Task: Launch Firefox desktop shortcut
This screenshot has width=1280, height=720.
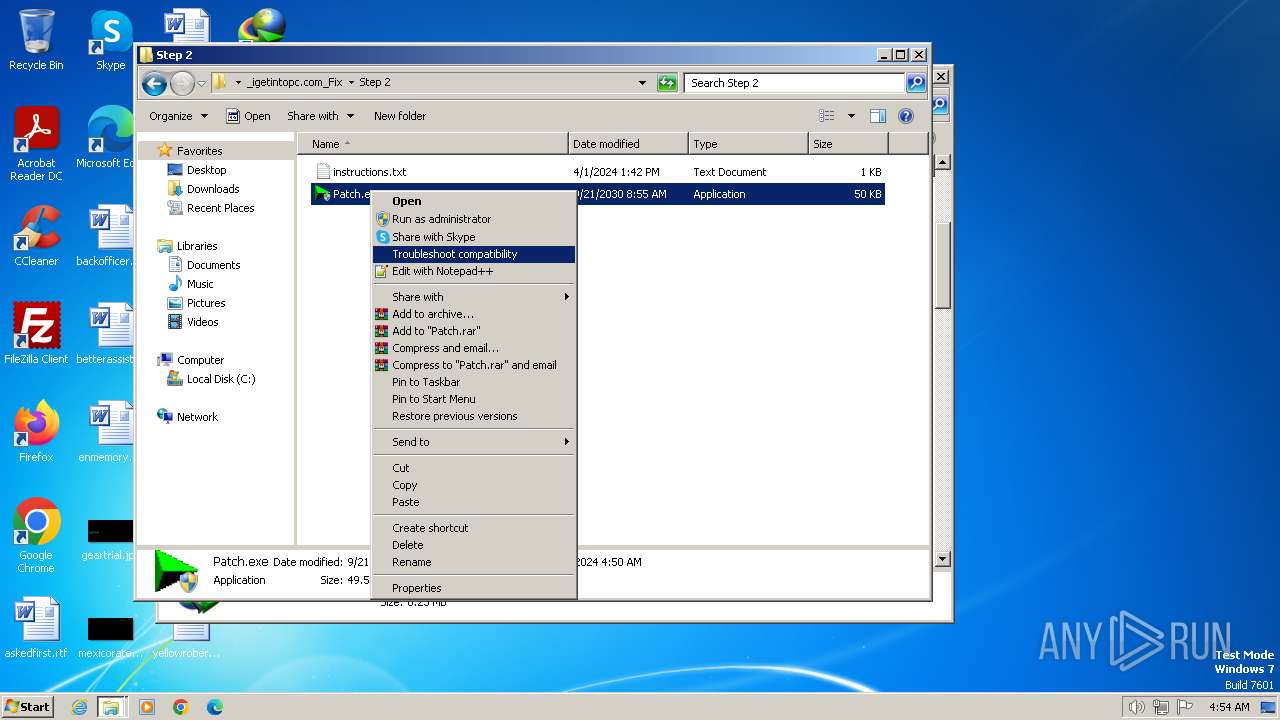Action: click(36, 431)
